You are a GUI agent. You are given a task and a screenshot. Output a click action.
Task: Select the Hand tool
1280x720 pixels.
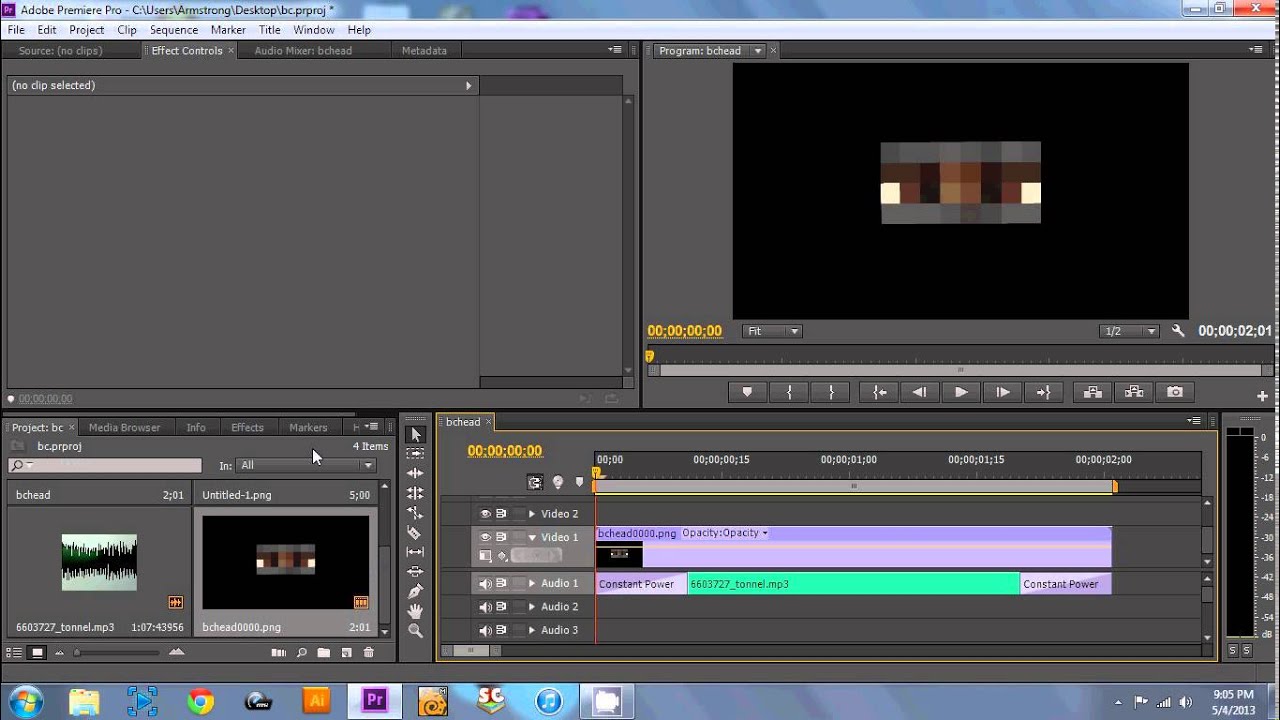click(416, 611)
